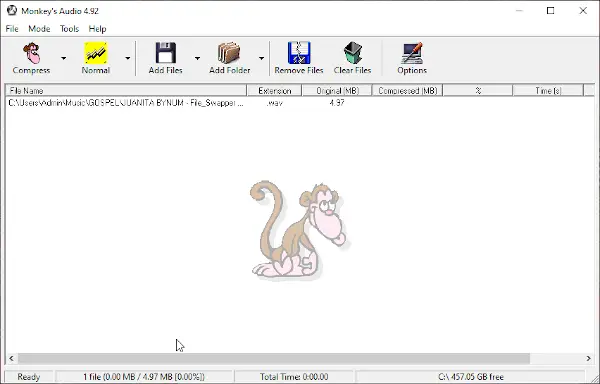This screenshot has height=384, width=600.
Task: Open the Compress mode dropdown arrow
Action: tap(64, 58)
